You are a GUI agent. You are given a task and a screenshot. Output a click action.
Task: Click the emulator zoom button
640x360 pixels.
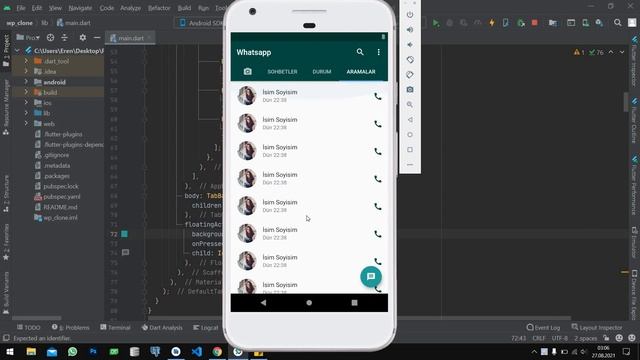(x=410, y=104)
